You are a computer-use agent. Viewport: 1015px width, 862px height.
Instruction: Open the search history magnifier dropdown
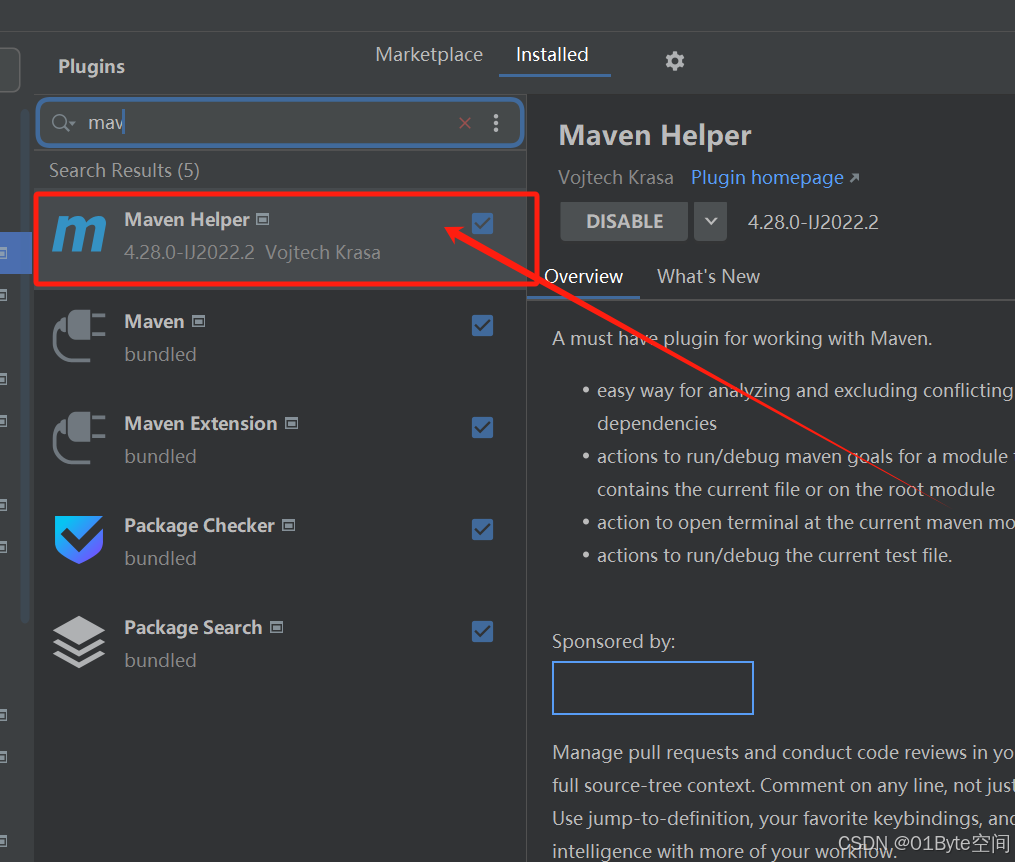pos(63,122)
